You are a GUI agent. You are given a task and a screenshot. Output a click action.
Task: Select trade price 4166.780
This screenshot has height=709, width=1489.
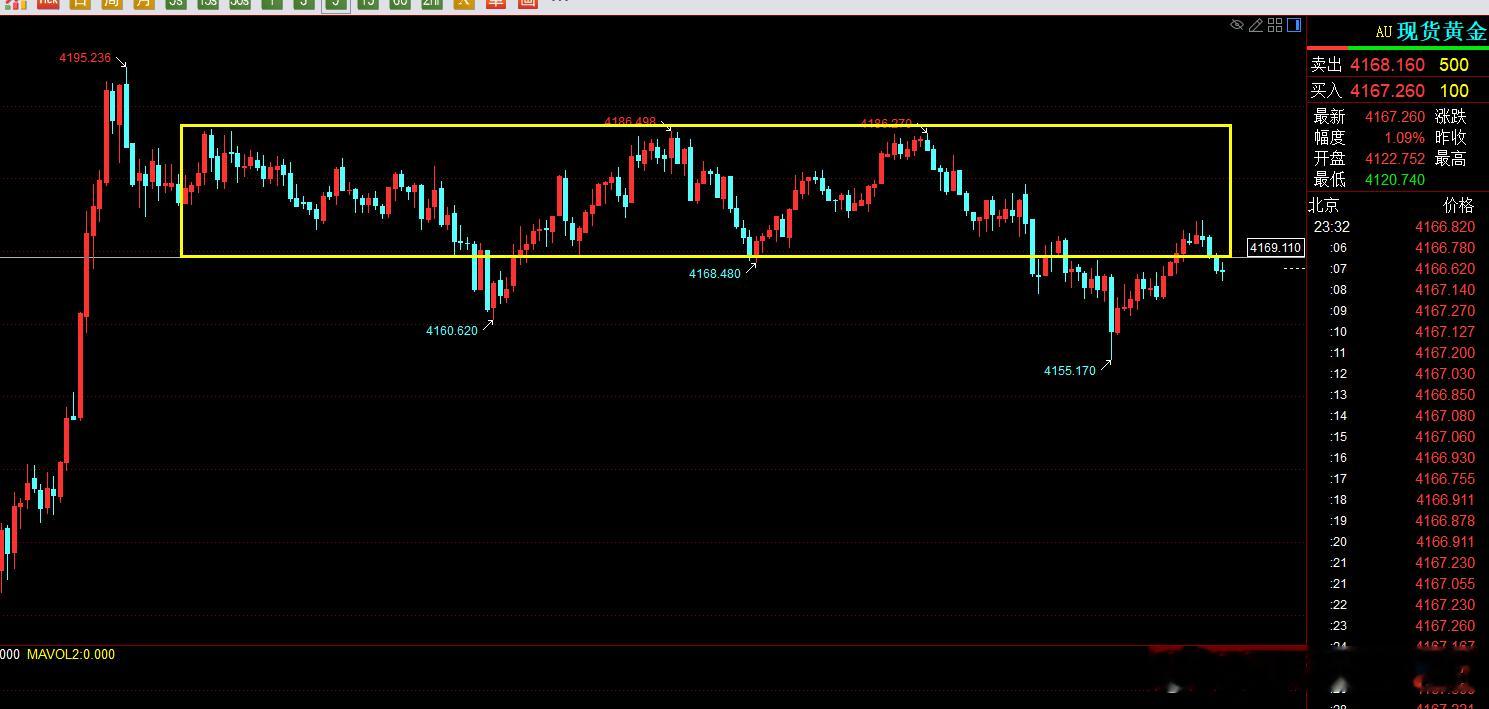click(1445, 248)
